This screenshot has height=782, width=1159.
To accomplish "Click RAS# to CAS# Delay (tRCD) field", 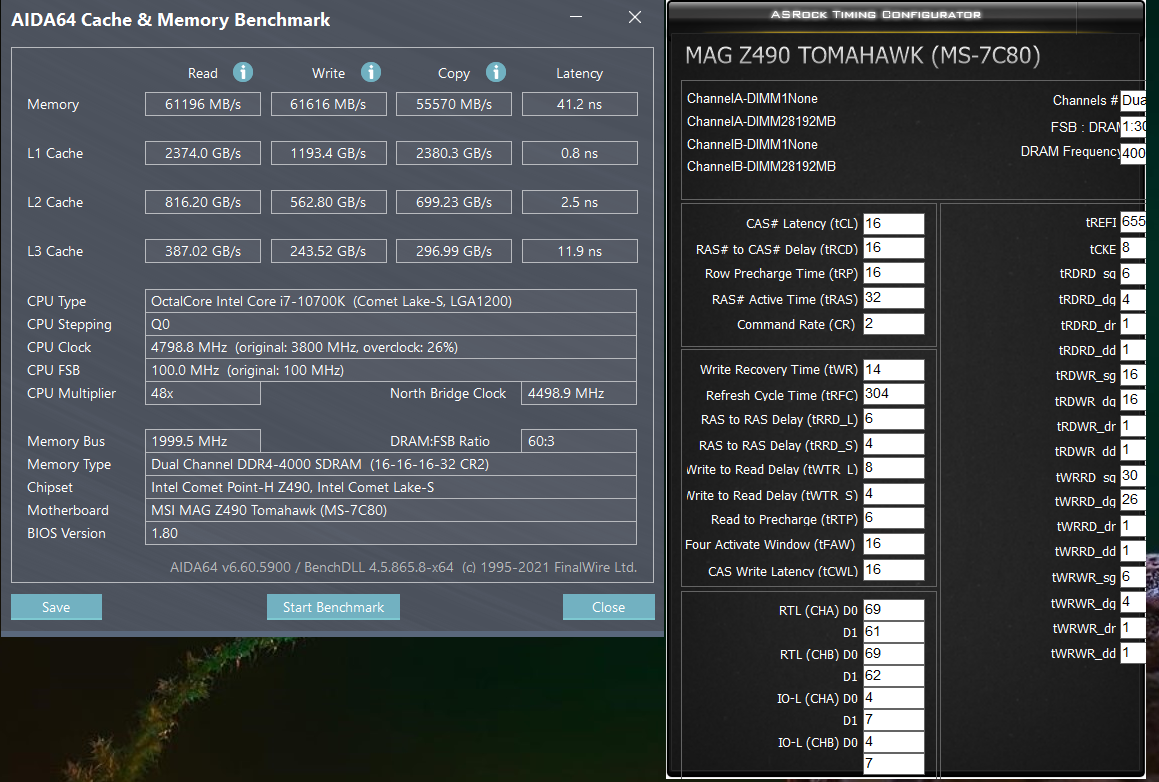I will click(x=894, y=248).
